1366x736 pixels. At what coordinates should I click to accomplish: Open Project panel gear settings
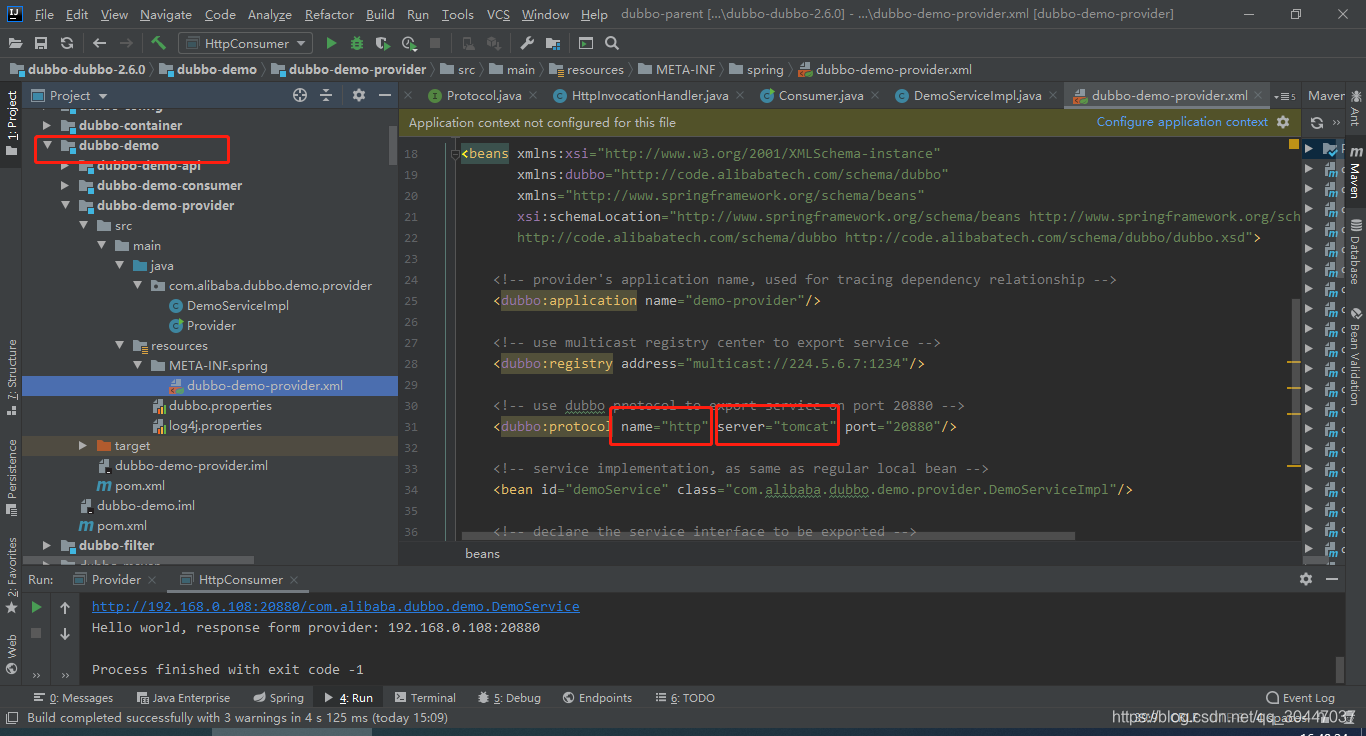359,95
